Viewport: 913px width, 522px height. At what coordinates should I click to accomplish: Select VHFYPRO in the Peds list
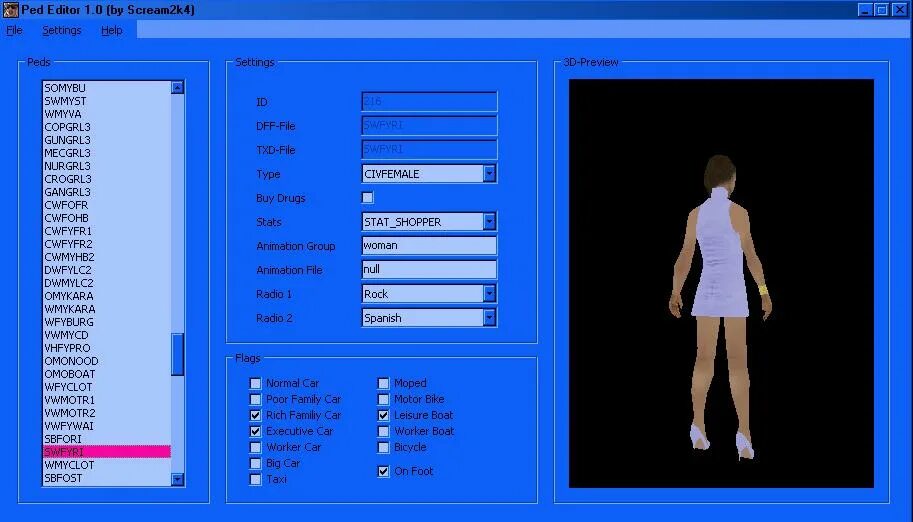[x=107, y=348]
